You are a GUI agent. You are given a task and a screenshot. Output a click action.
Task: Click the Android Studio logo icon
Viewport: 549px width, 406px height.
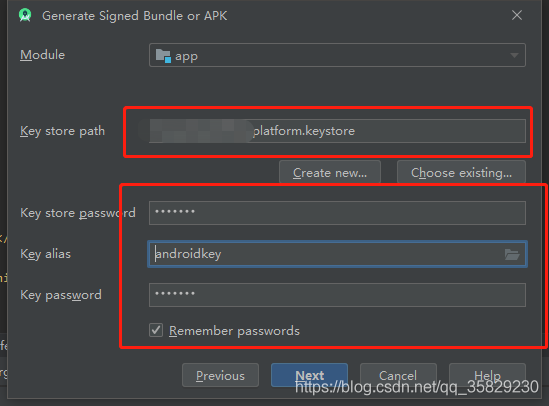click(25, 15)
